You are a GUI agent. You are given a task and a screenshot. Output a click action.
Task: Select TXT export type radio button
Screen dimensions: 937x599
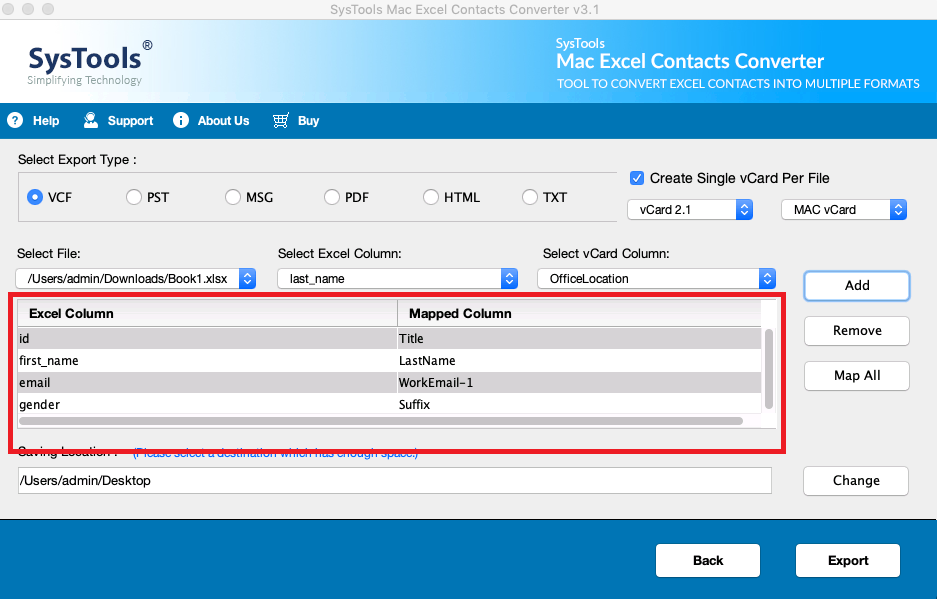coord(530,197)
